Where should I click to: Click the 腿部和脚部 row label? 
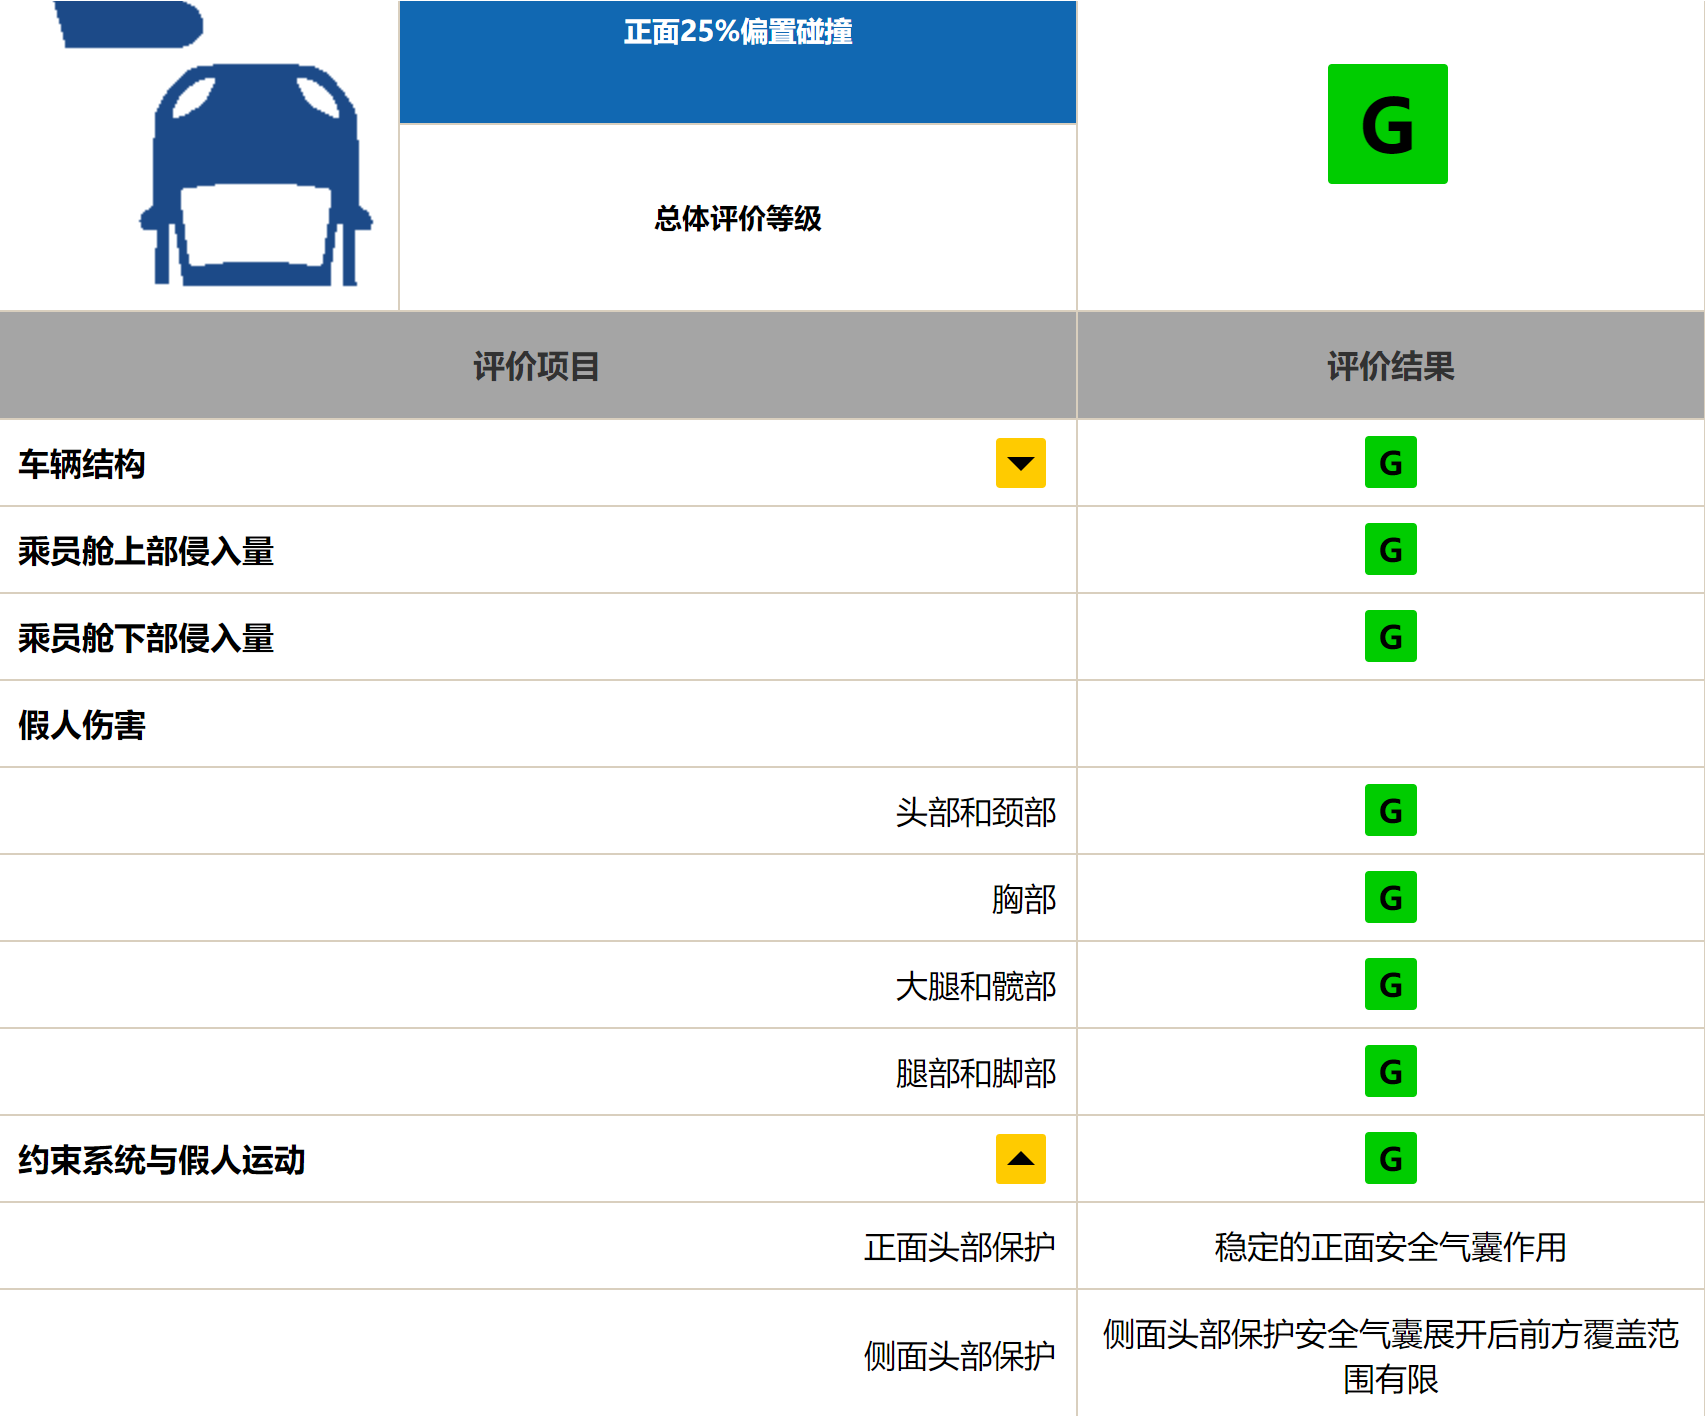click(x=976, y=1073)
